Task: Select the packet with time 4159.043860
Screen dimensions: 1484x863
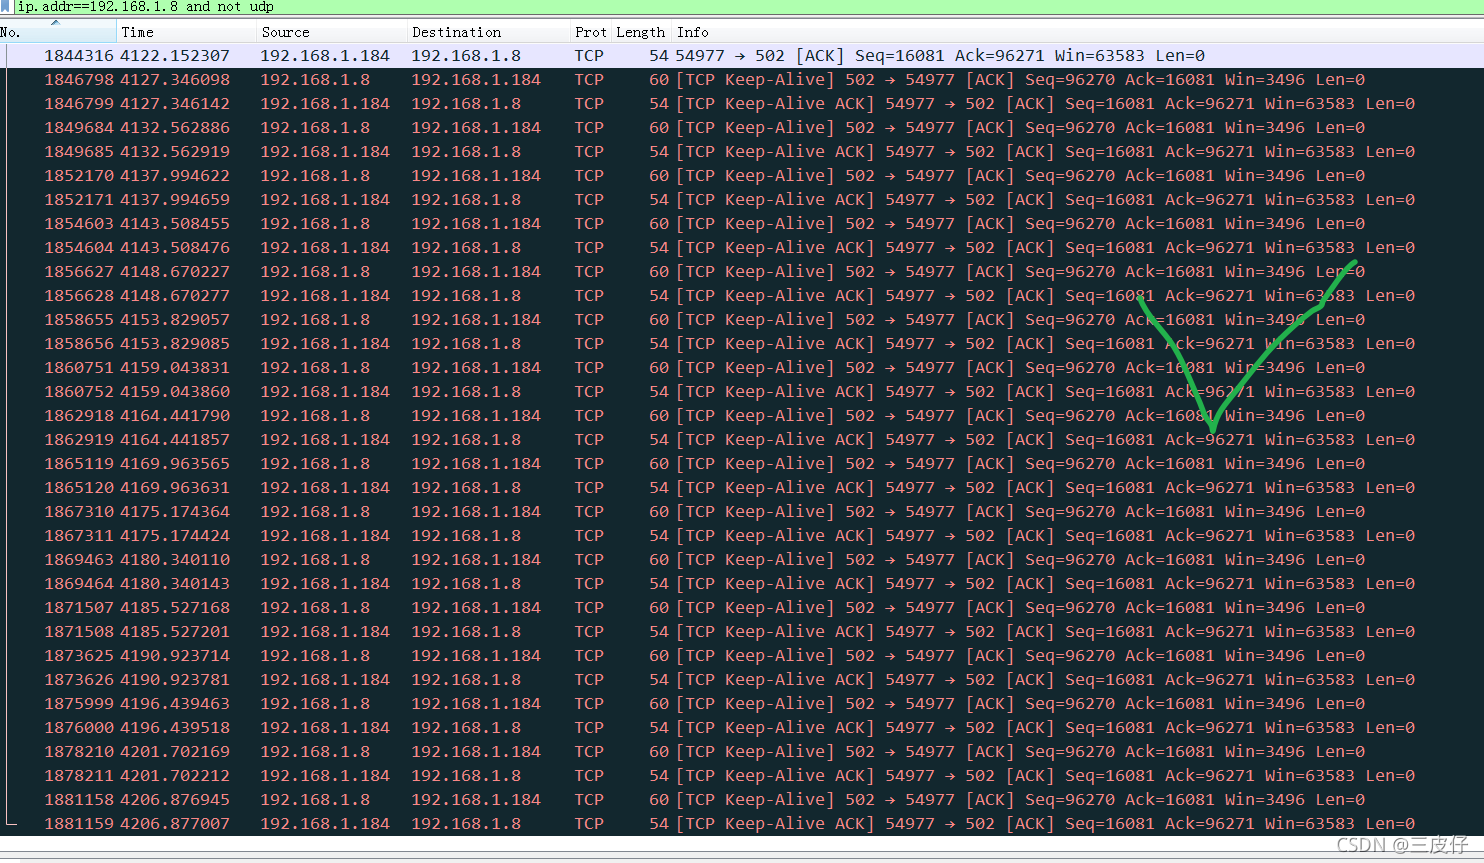Action: point(742,392)
